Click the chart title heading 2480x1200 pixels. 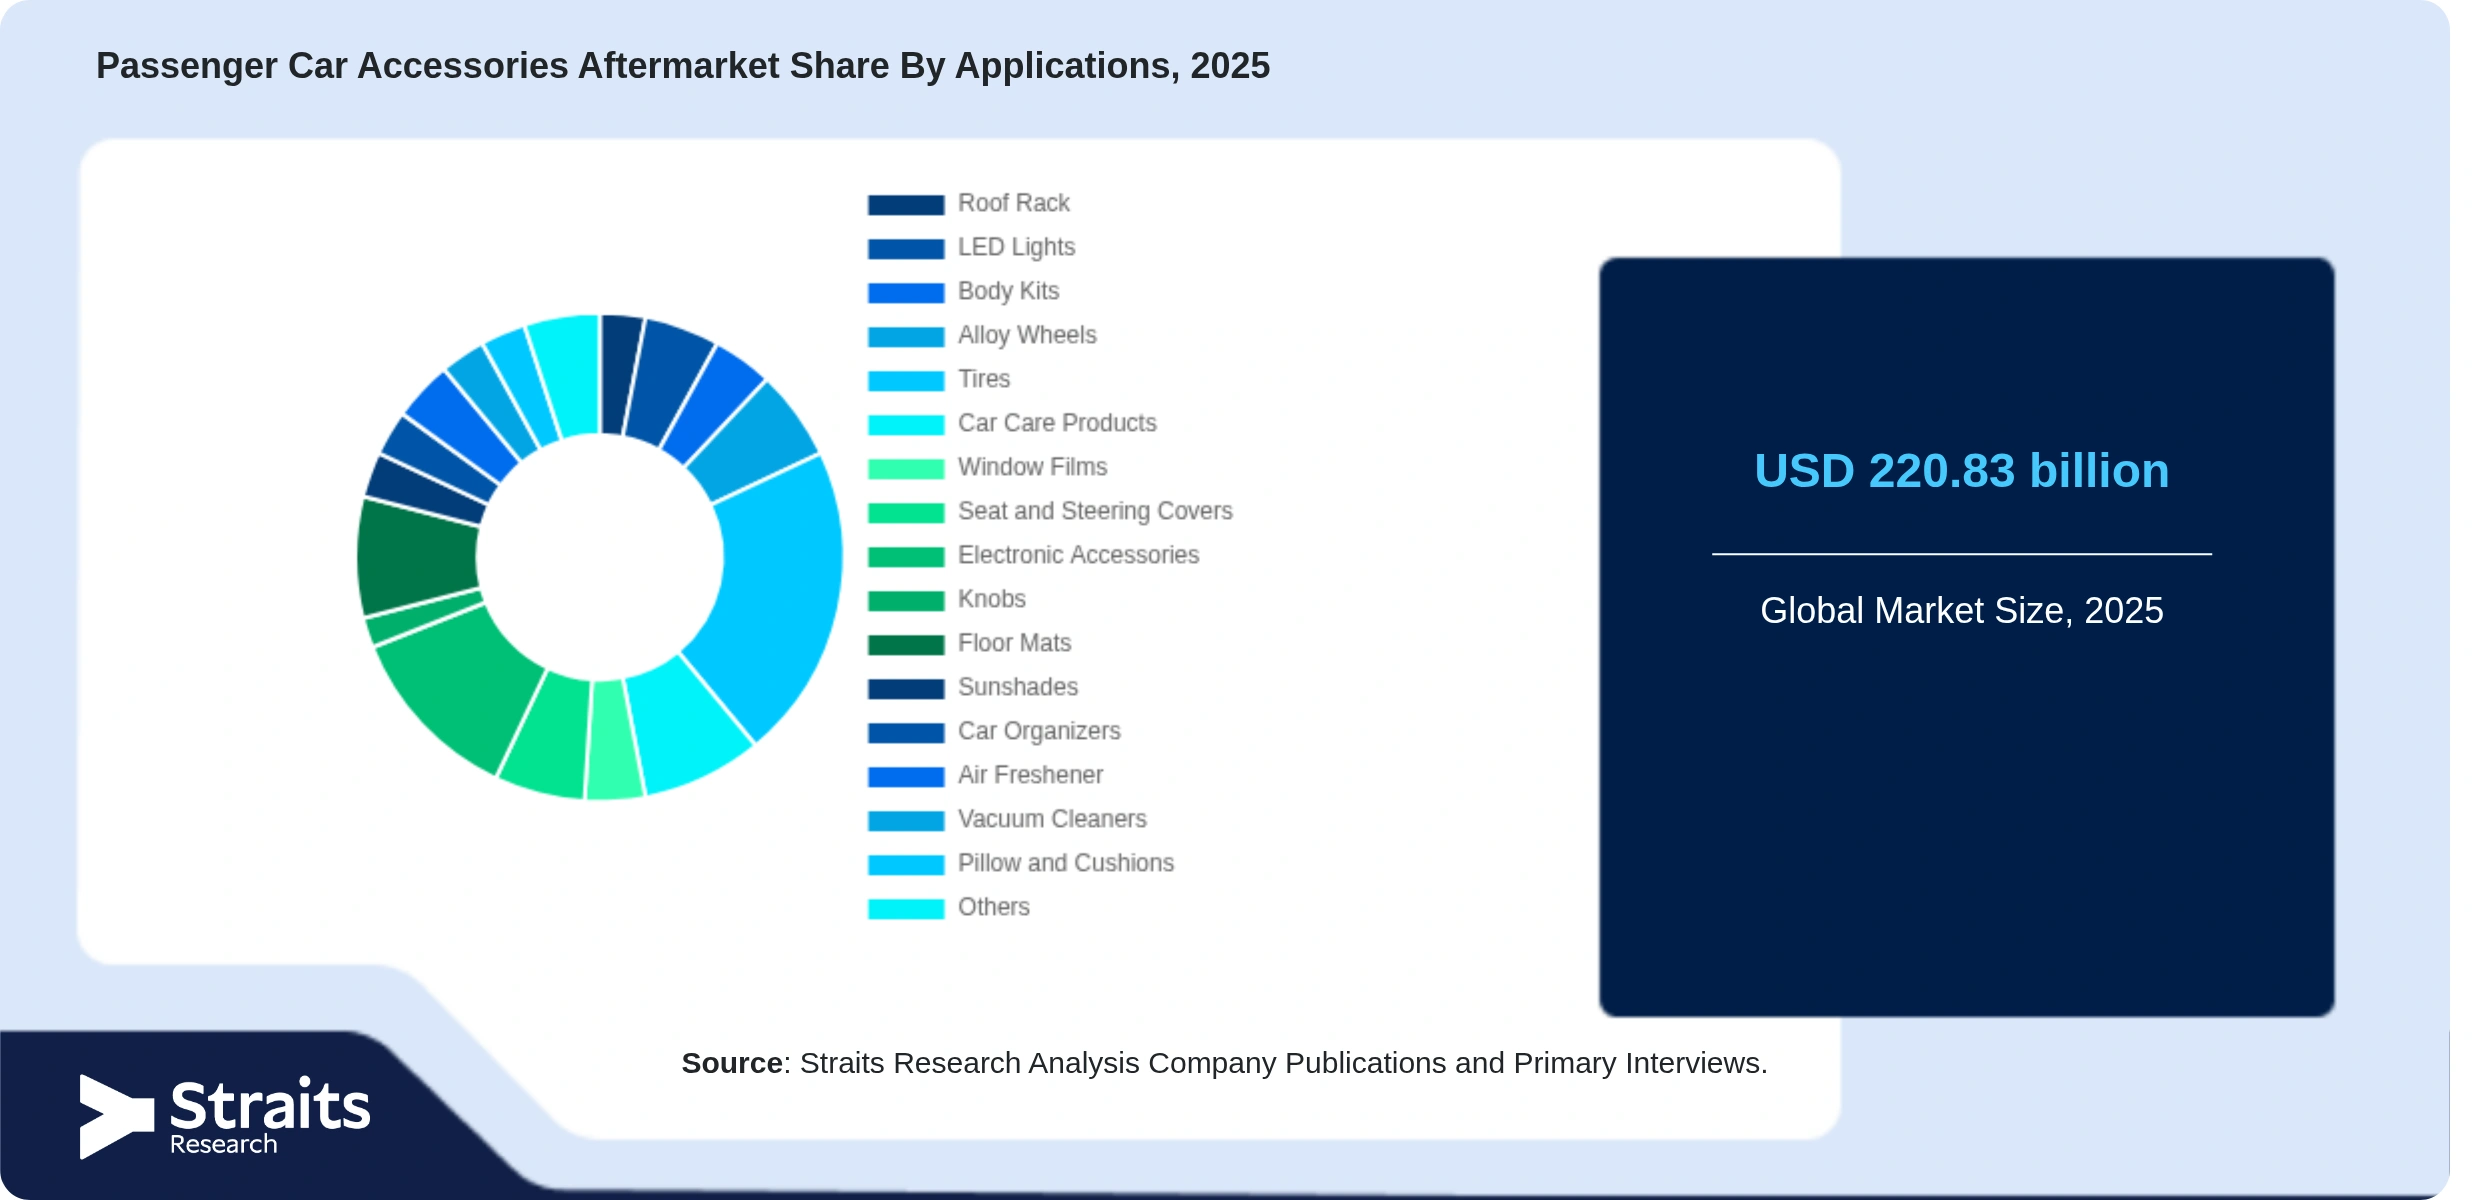pyautogui.click(x=683, y=66)
